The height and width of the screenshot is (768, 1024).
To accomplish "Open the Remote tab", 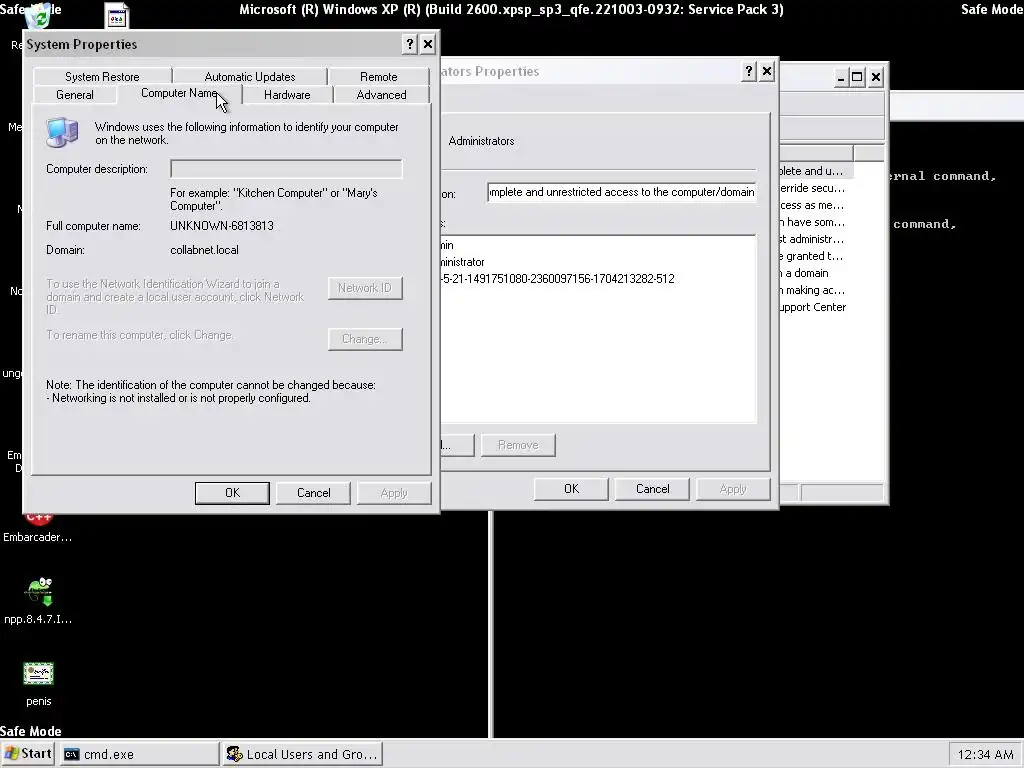I will tap(378, 76).
